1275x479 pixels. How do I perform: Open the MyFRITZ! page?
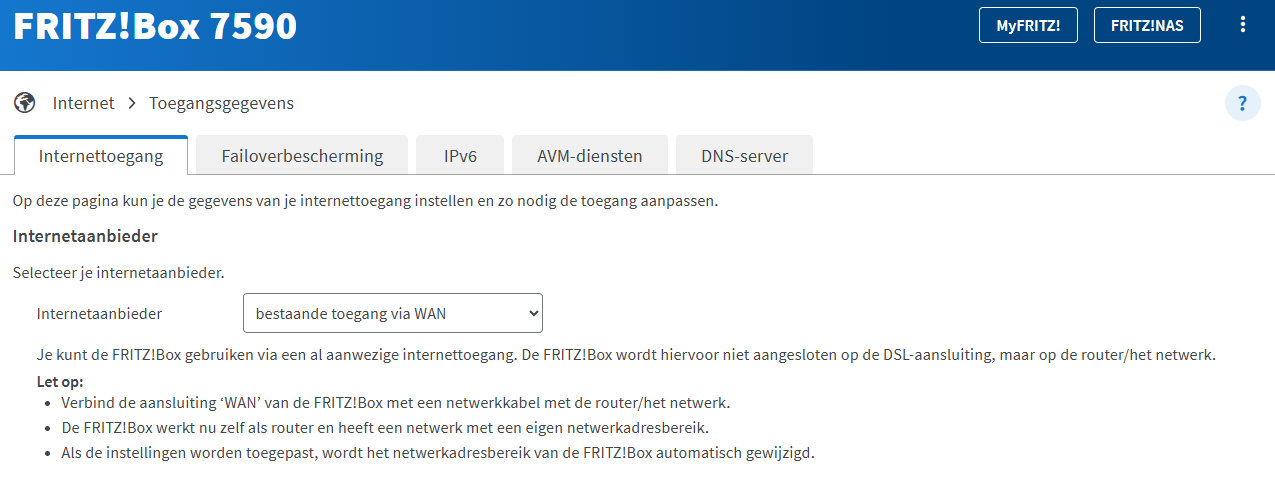(1027, 26)
